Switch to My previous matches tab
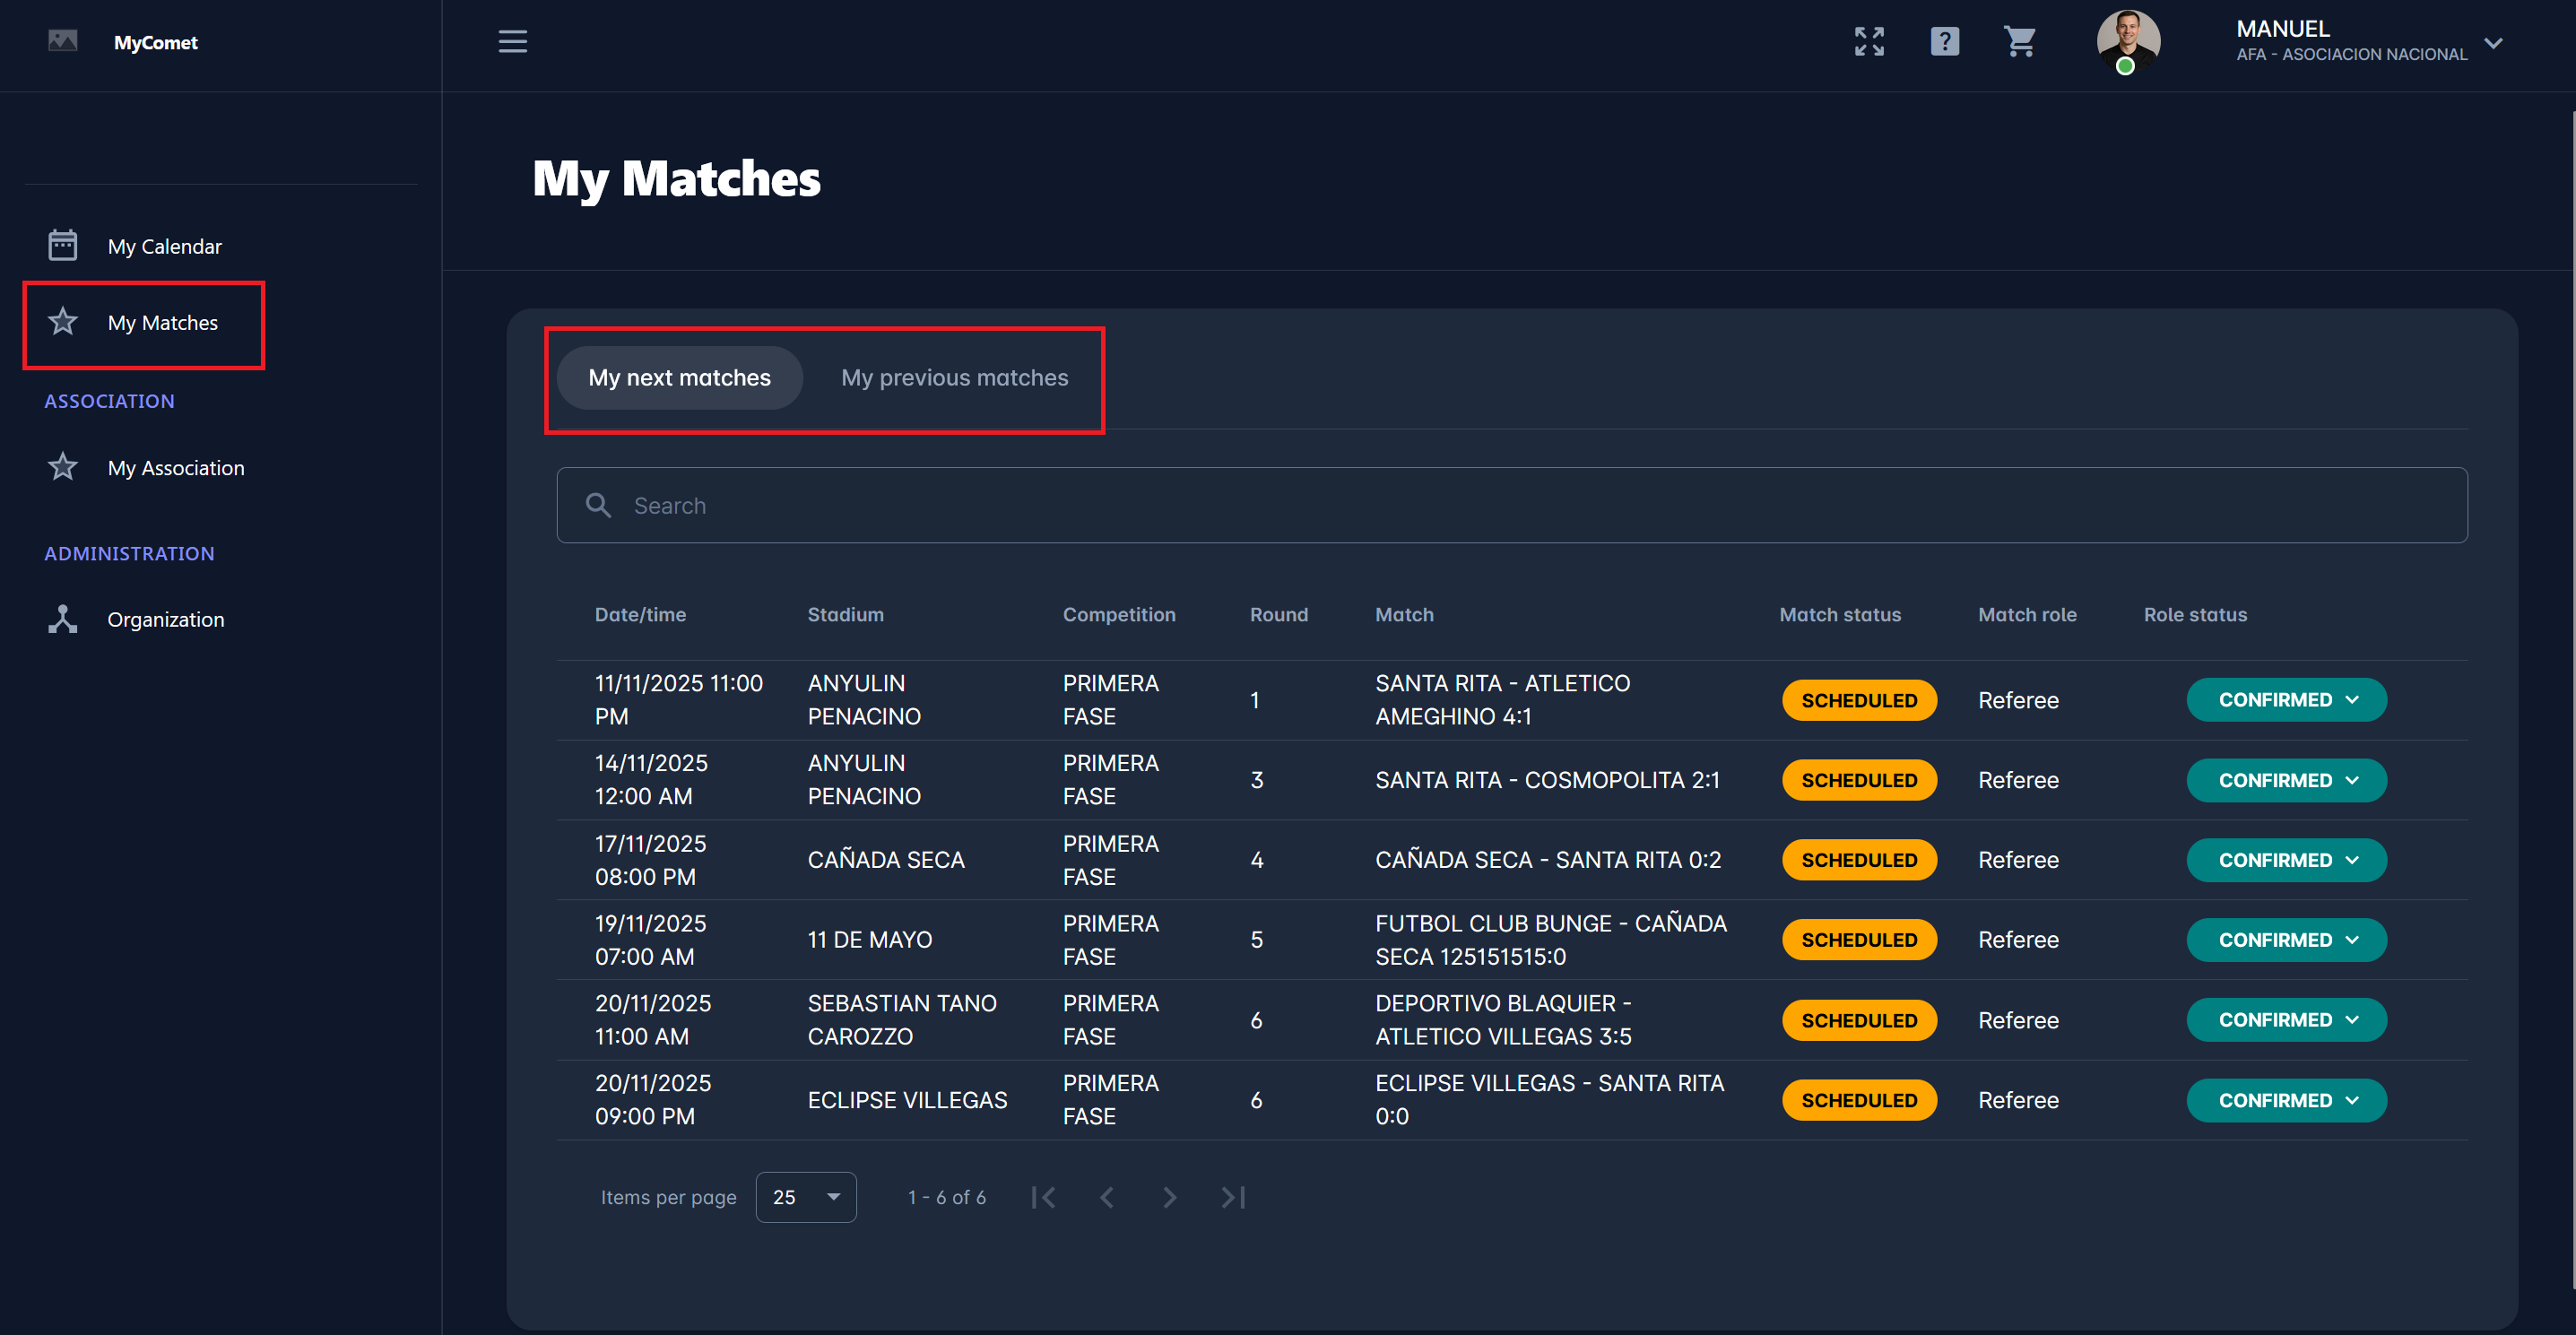This screenshot has width=2576, height=1335. point(953,378)
